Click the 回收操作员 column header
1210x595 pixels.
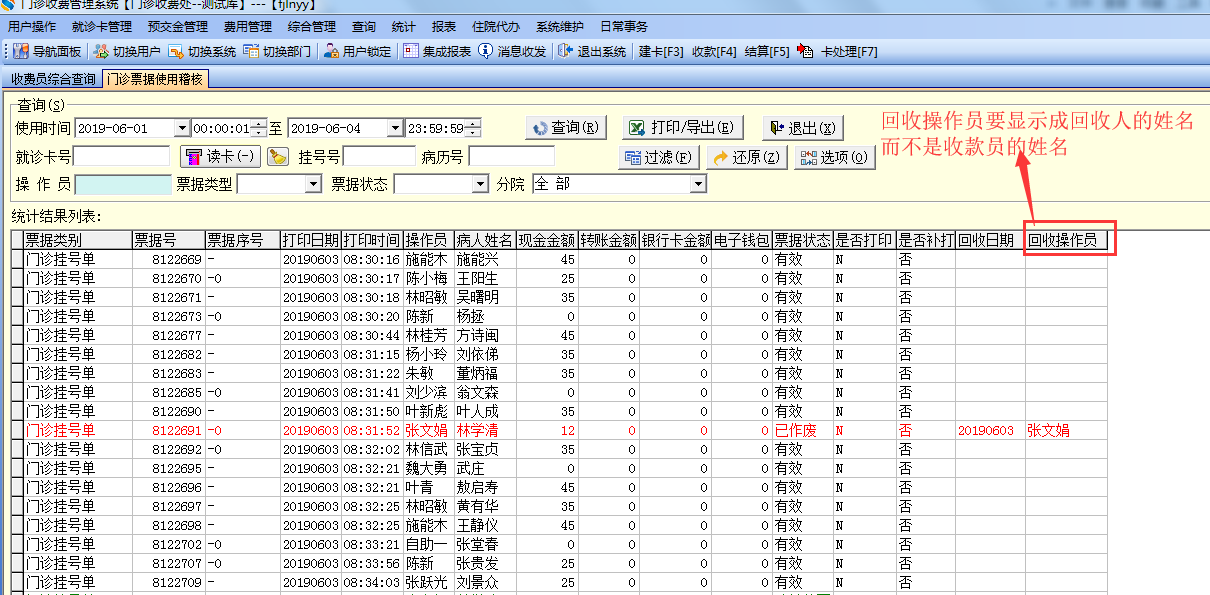[1066, 240]
